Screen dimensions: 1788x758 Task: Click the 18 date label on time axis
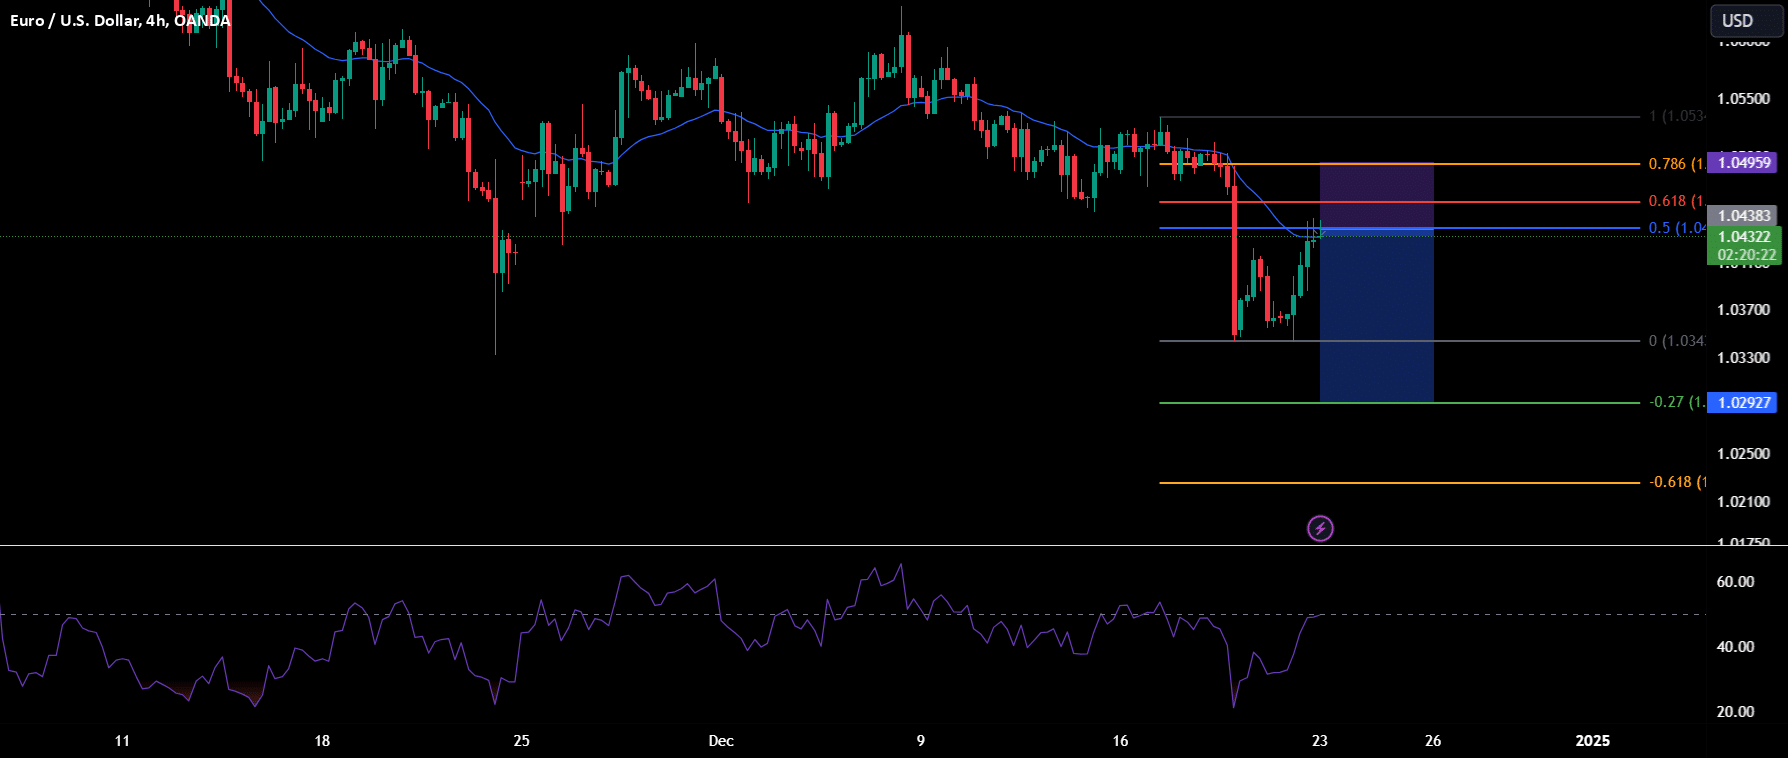(322, 741)
